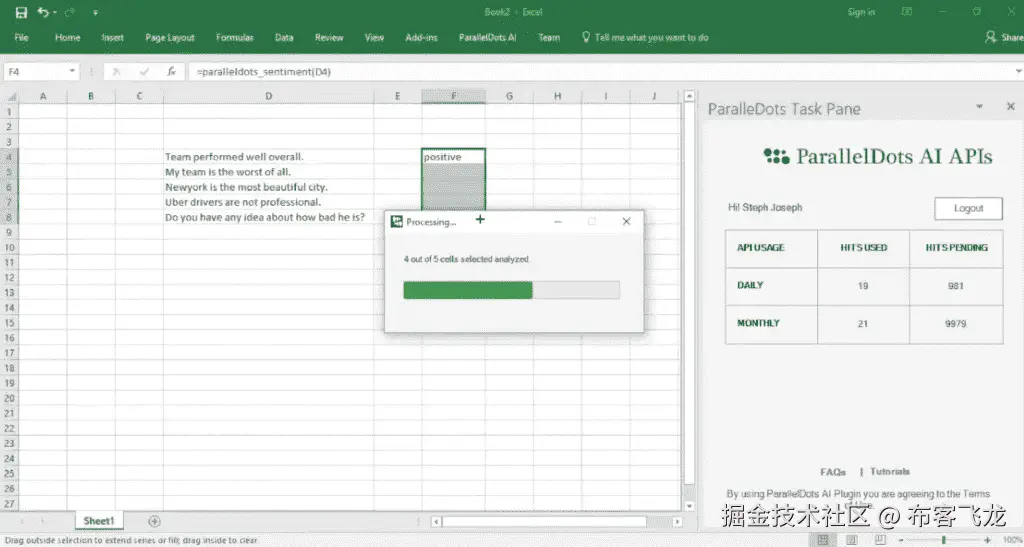Expand the Name Box dropdown arrow
The height and width of the screenshot is (547, 1024).
click(72, 71)
